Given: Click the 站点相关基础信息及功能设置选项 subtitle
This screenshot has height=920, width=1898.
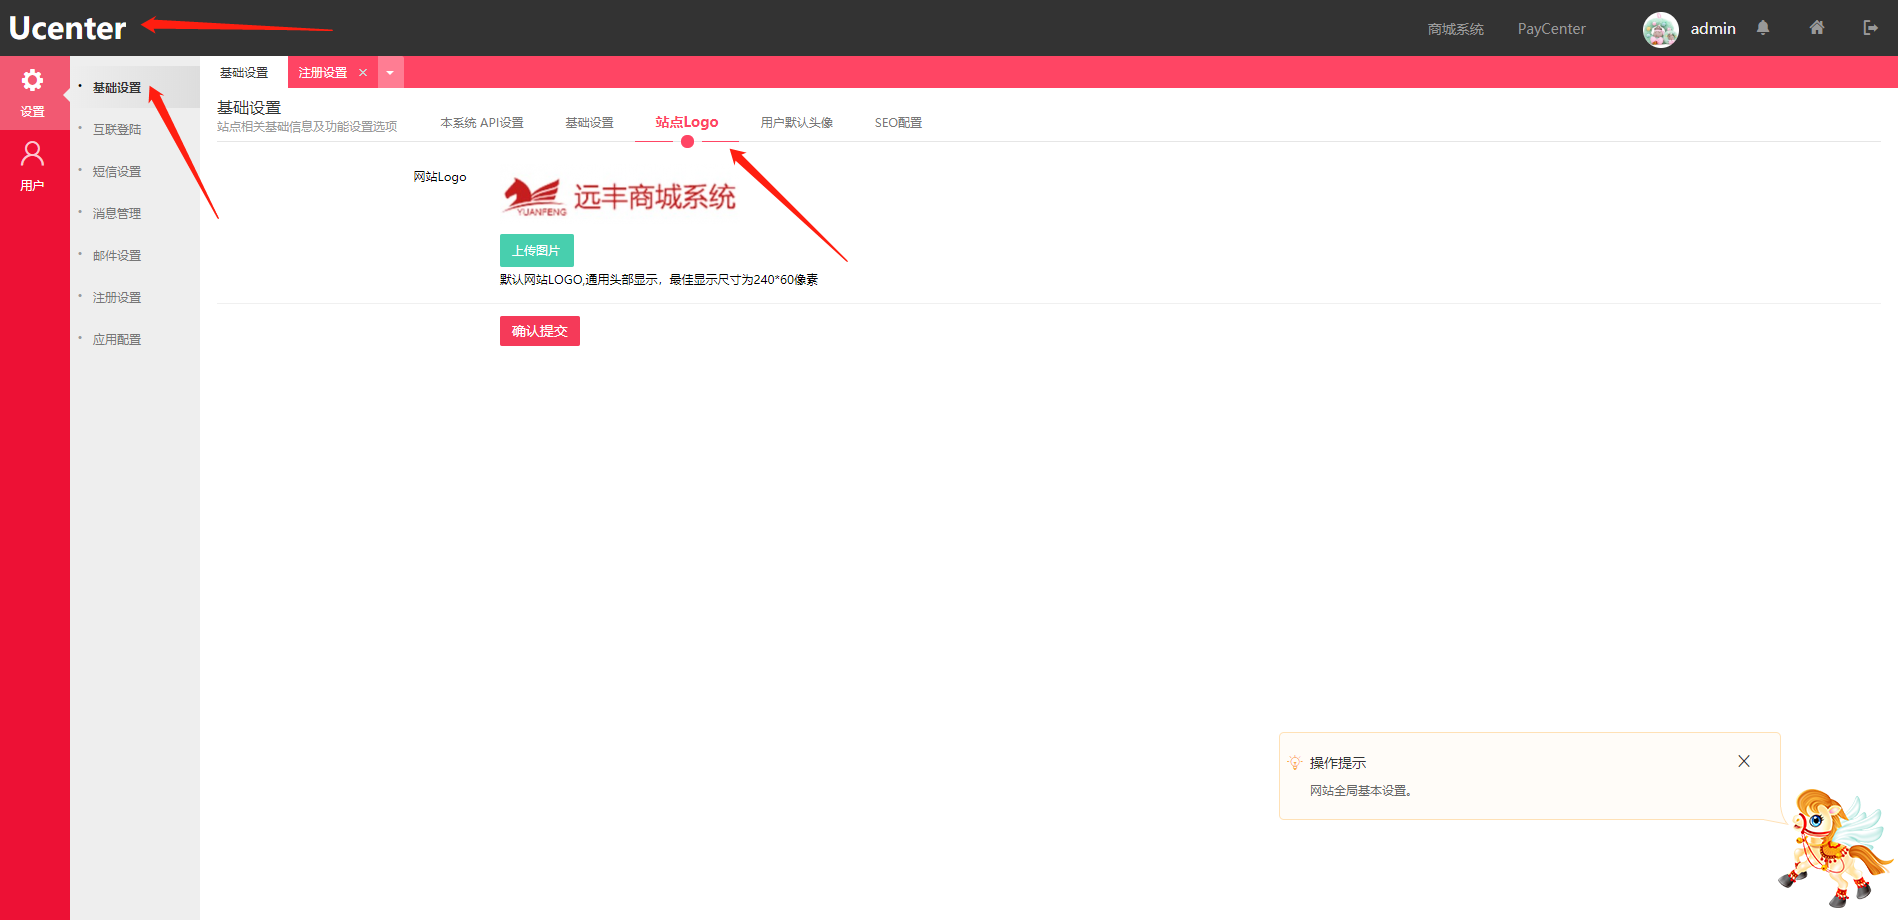Looking at the screenshot, I should [307, 127].
